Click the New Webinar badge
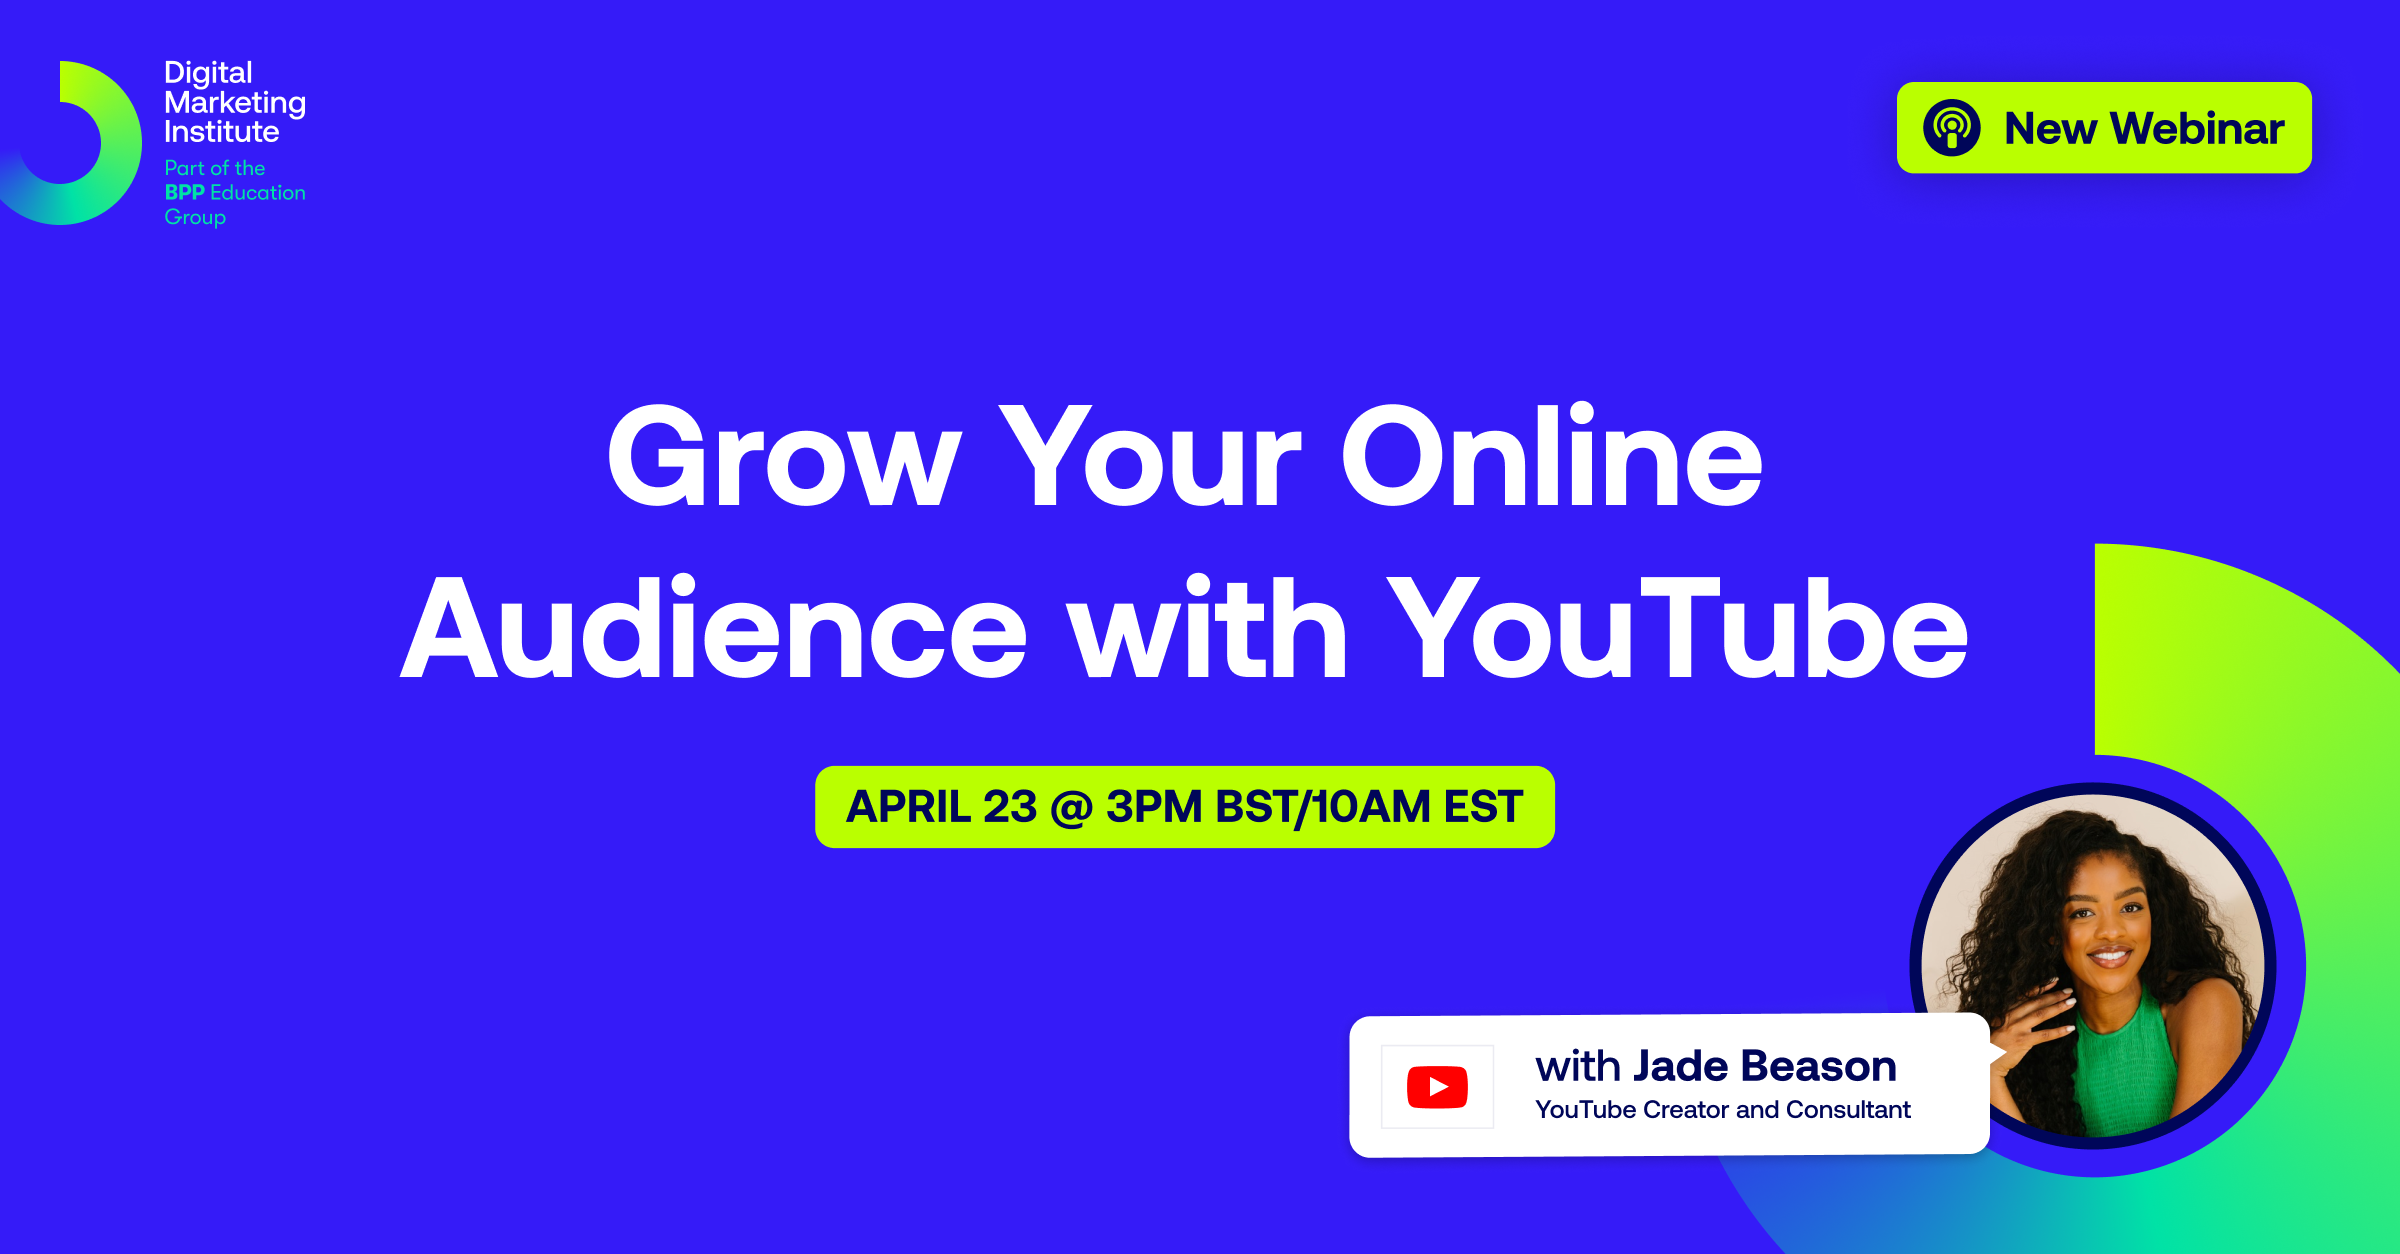The width and height of the screenshot is (2400, 1254). pos(2104,128)
